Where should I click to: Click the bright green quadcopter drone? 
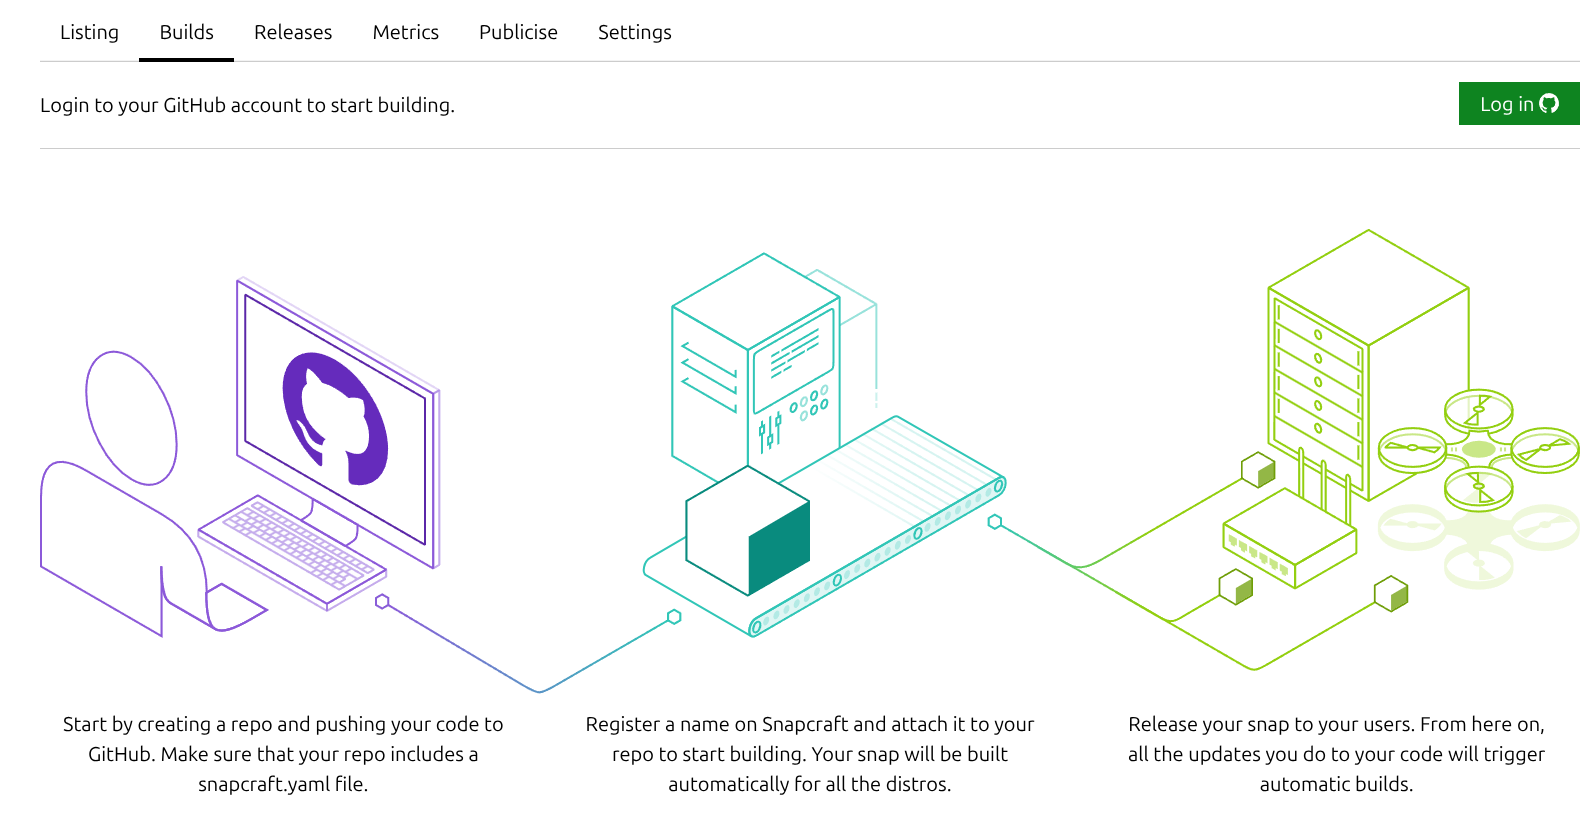tap(1478, 449)
